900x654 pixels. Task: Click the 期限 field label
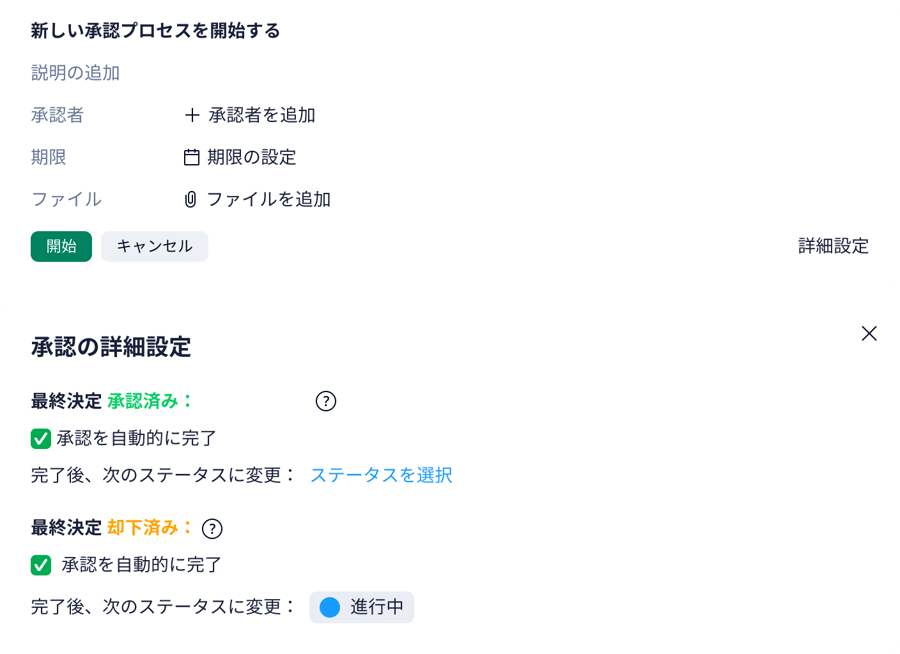[49, 157]
